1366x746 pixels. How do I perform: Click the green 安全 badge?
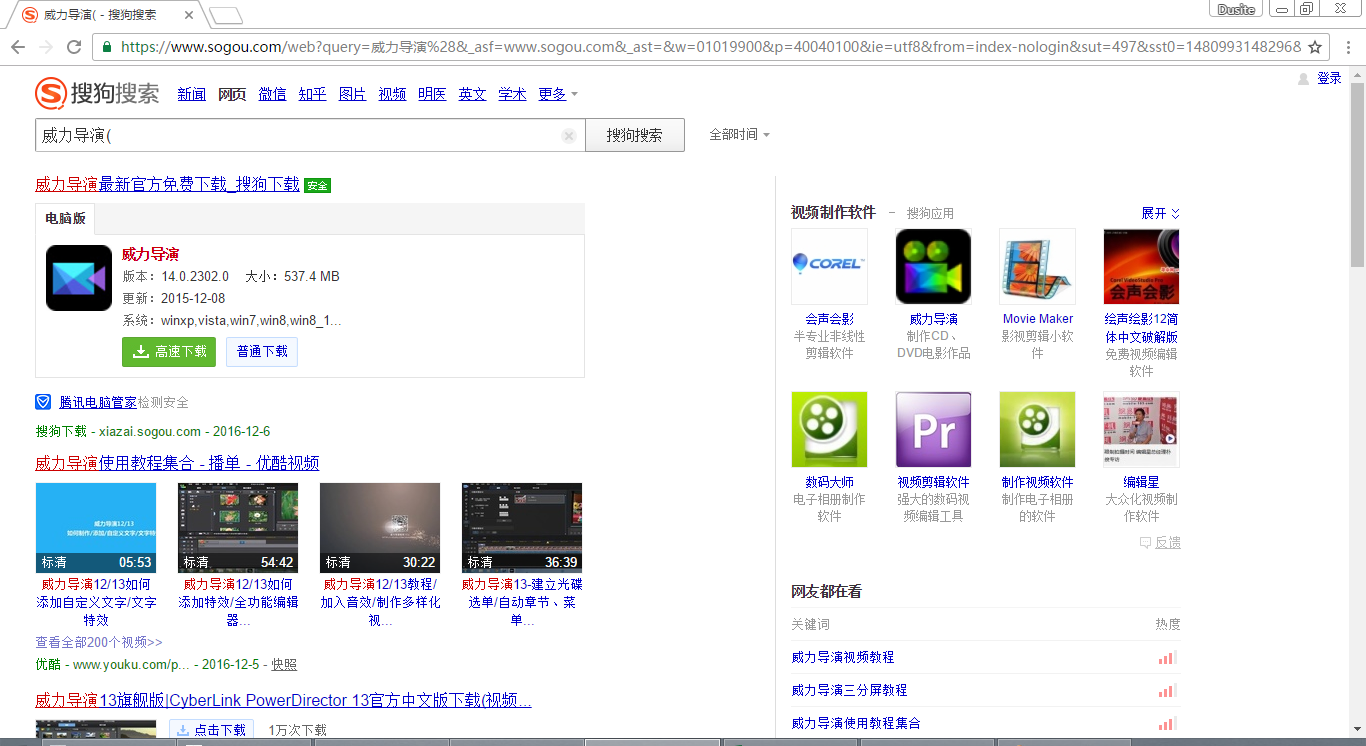point(317,185)
